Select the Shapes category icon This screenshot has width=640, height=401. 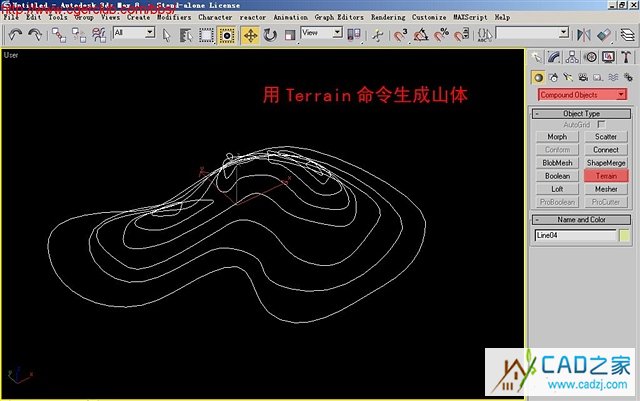click(x=553, y=78)
